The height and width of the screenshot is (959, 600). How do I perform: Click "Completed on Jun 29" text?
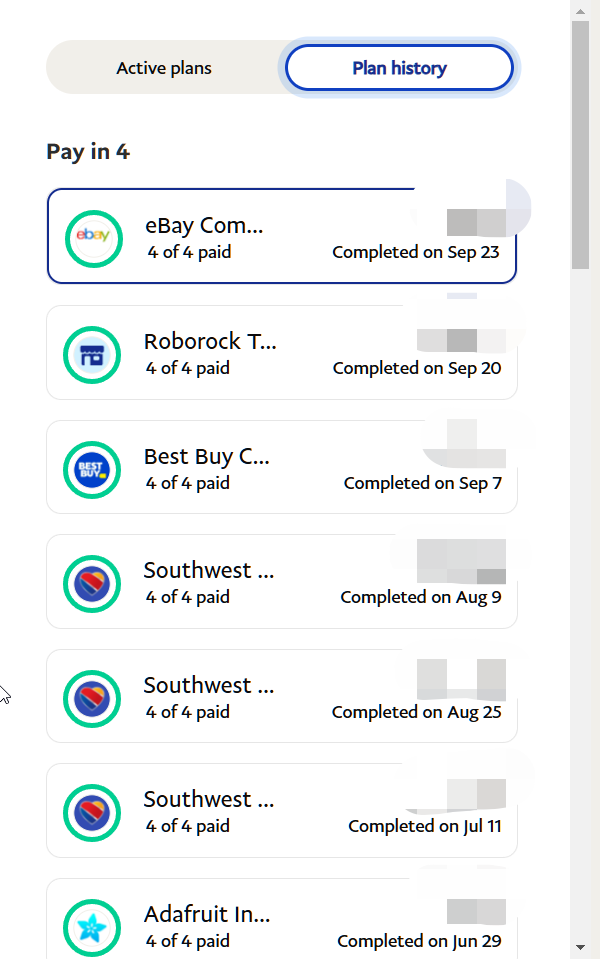coord(419,941)
